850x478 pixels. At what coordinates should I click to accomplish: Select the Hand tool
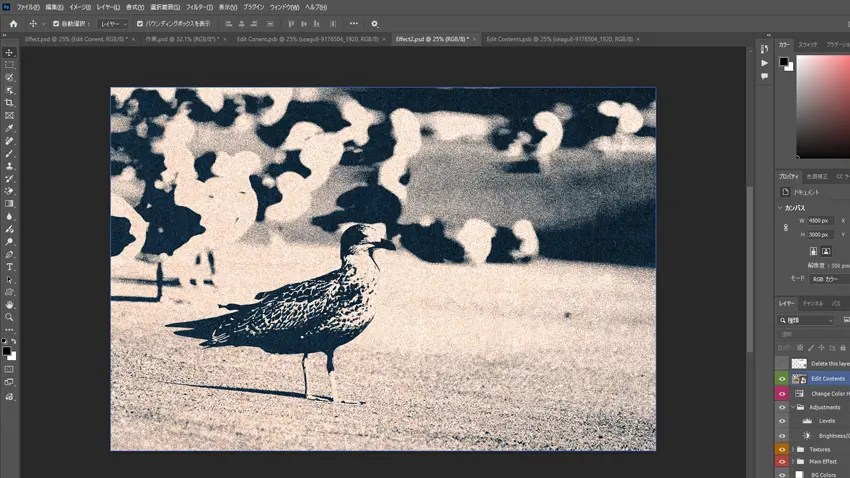point(10,304)
